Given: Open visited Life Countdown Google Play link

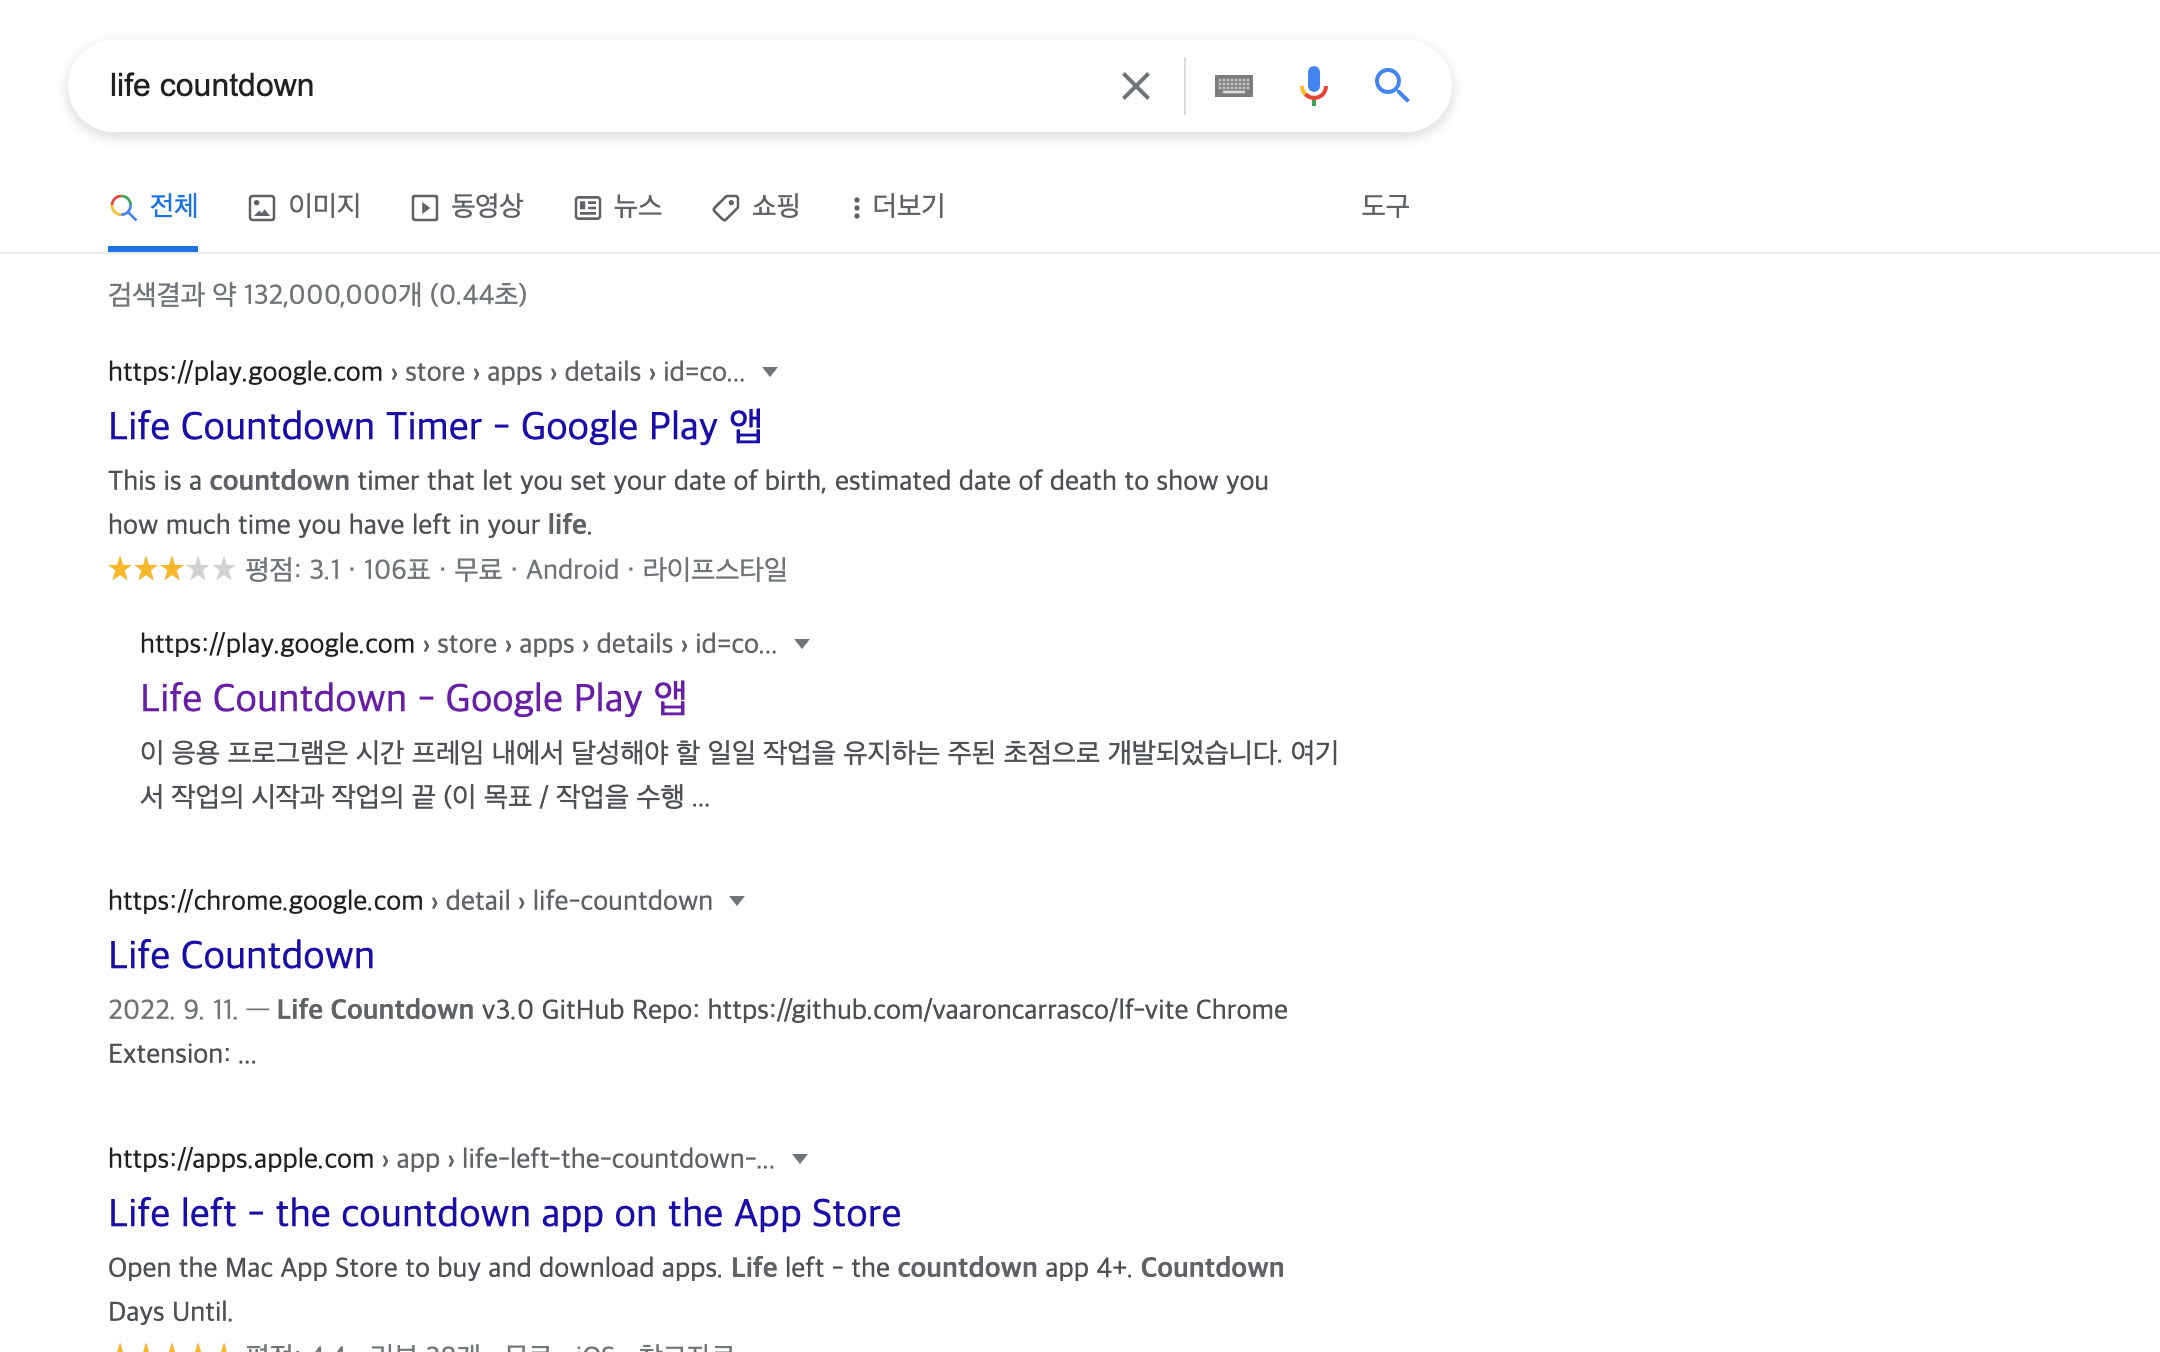Looking at the screenshot, I should (x=413, y=698).
